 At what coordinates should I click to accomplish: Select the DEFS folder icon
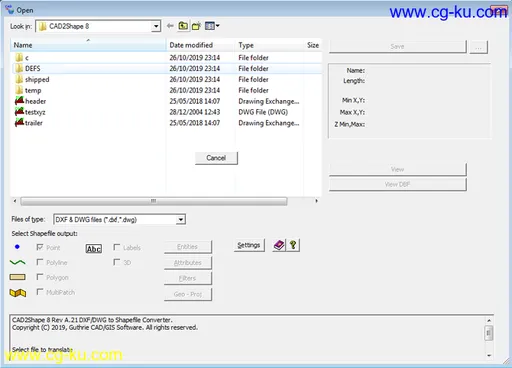(x=19, y=68)
